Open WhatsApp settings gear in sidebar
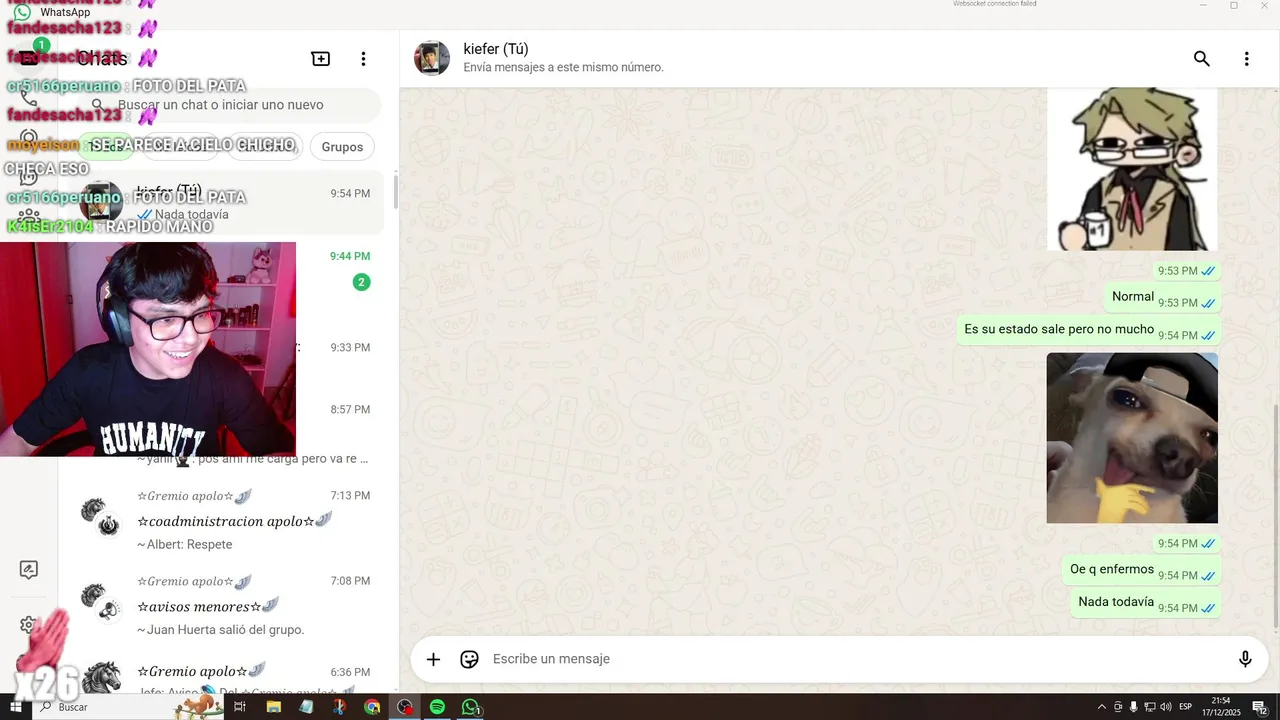Screen dimensions: 1280x720 click(x=28, y=625)
